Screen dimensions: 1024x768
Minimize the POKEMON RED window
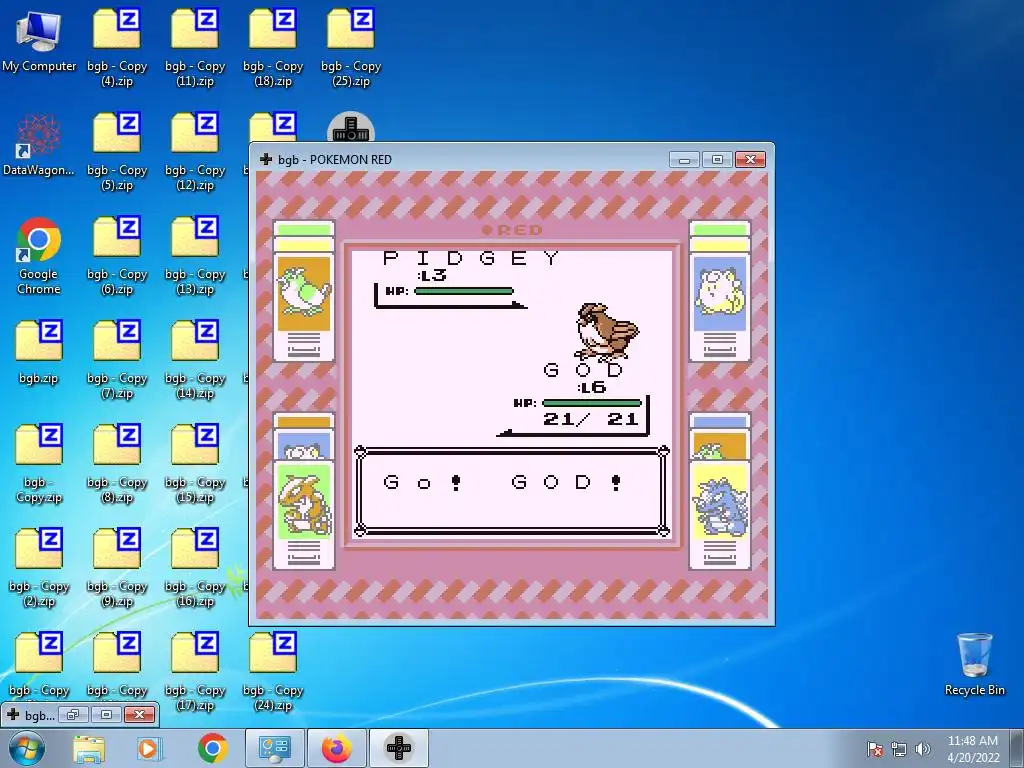click(684, 159)
